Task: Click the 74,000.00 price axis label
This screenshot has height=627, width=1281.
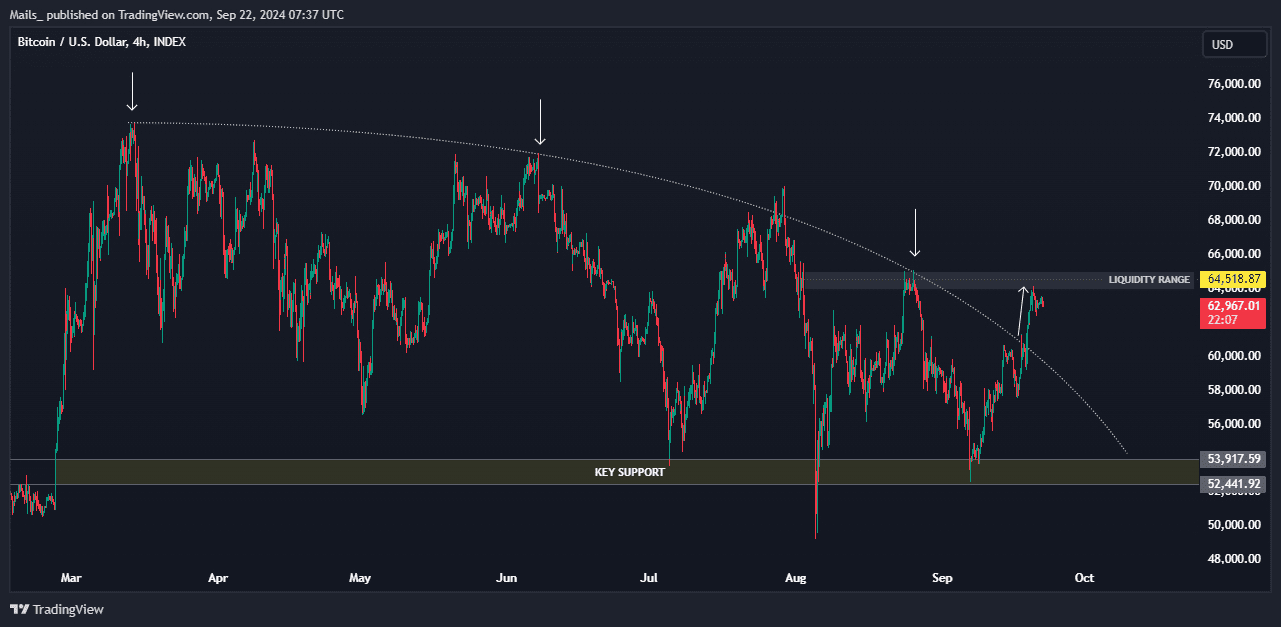Action: 1236,118
